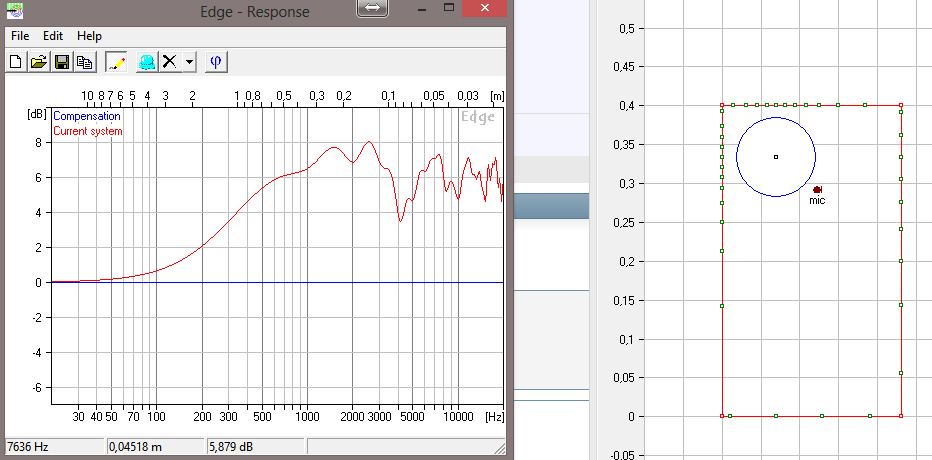Image resolution: width=932 pixels, height=460 pixels.
Task: Maximize the Edge - Response window
Action: (x=449, y=8)
